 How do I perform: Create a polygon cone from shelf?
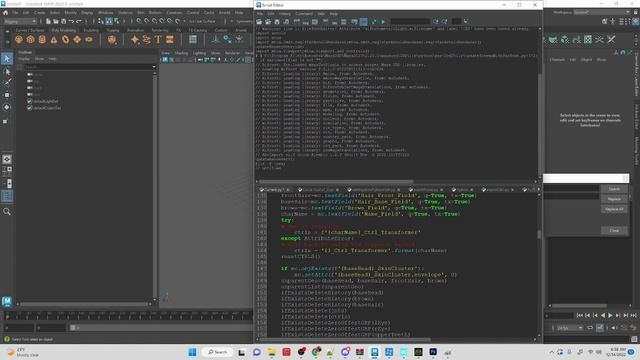coord(54,40)
